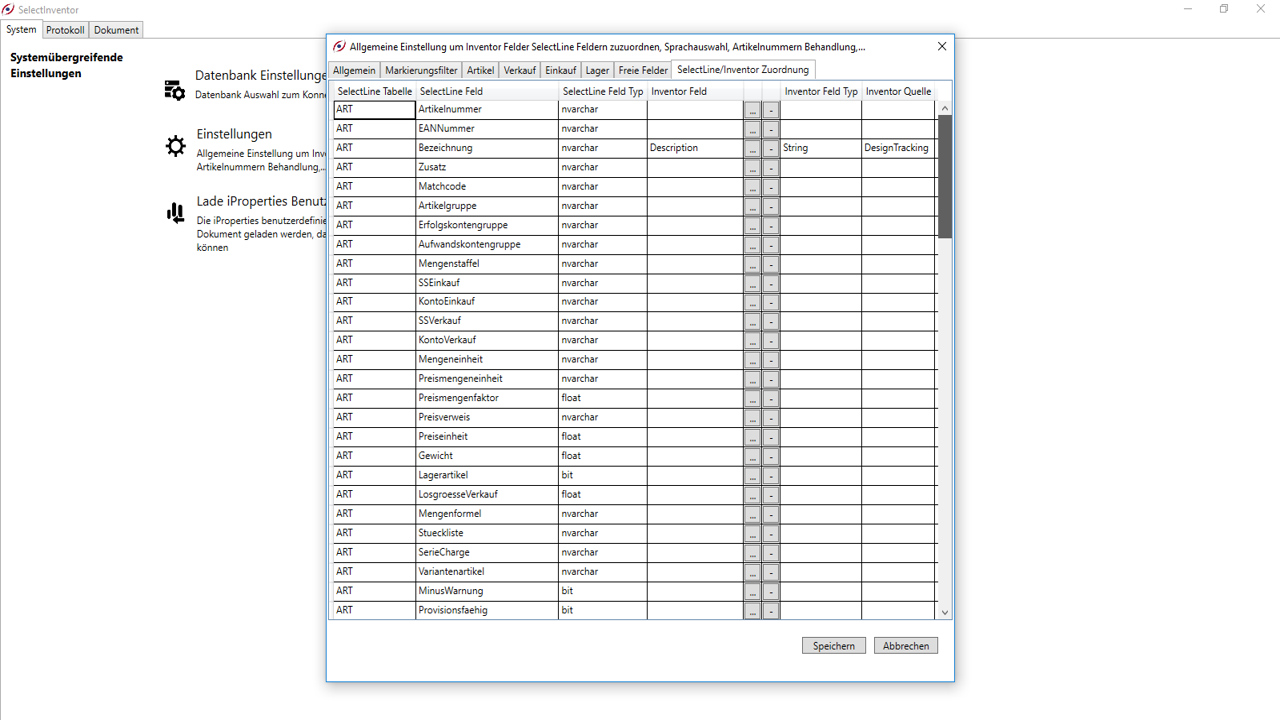Image resolution: width=1280 pixels, height=720 pixels.
Task: Click the - button in Artikelnummer row
Action: 771,110
